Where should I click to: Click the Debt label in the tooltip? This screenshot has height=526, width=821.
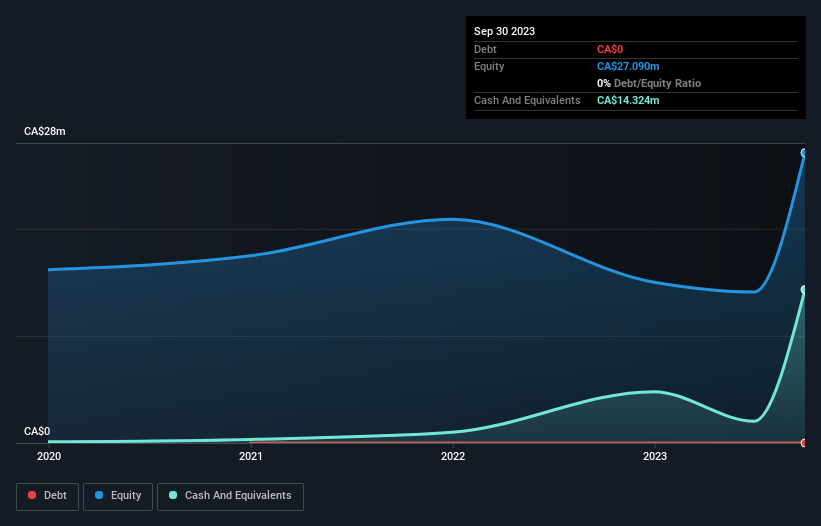485,49
